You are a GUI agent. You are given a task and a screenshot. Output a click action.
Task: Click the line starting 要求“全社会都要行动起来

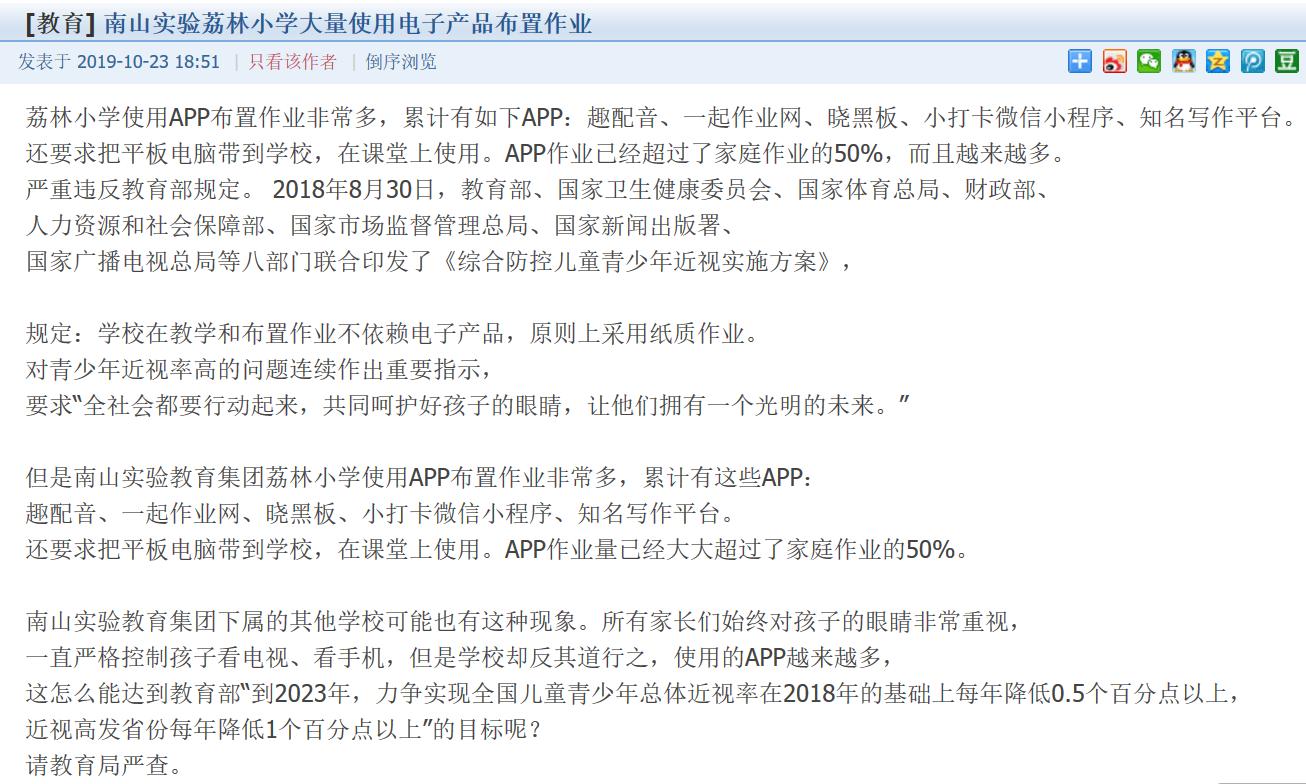click(x=466, y=406)
